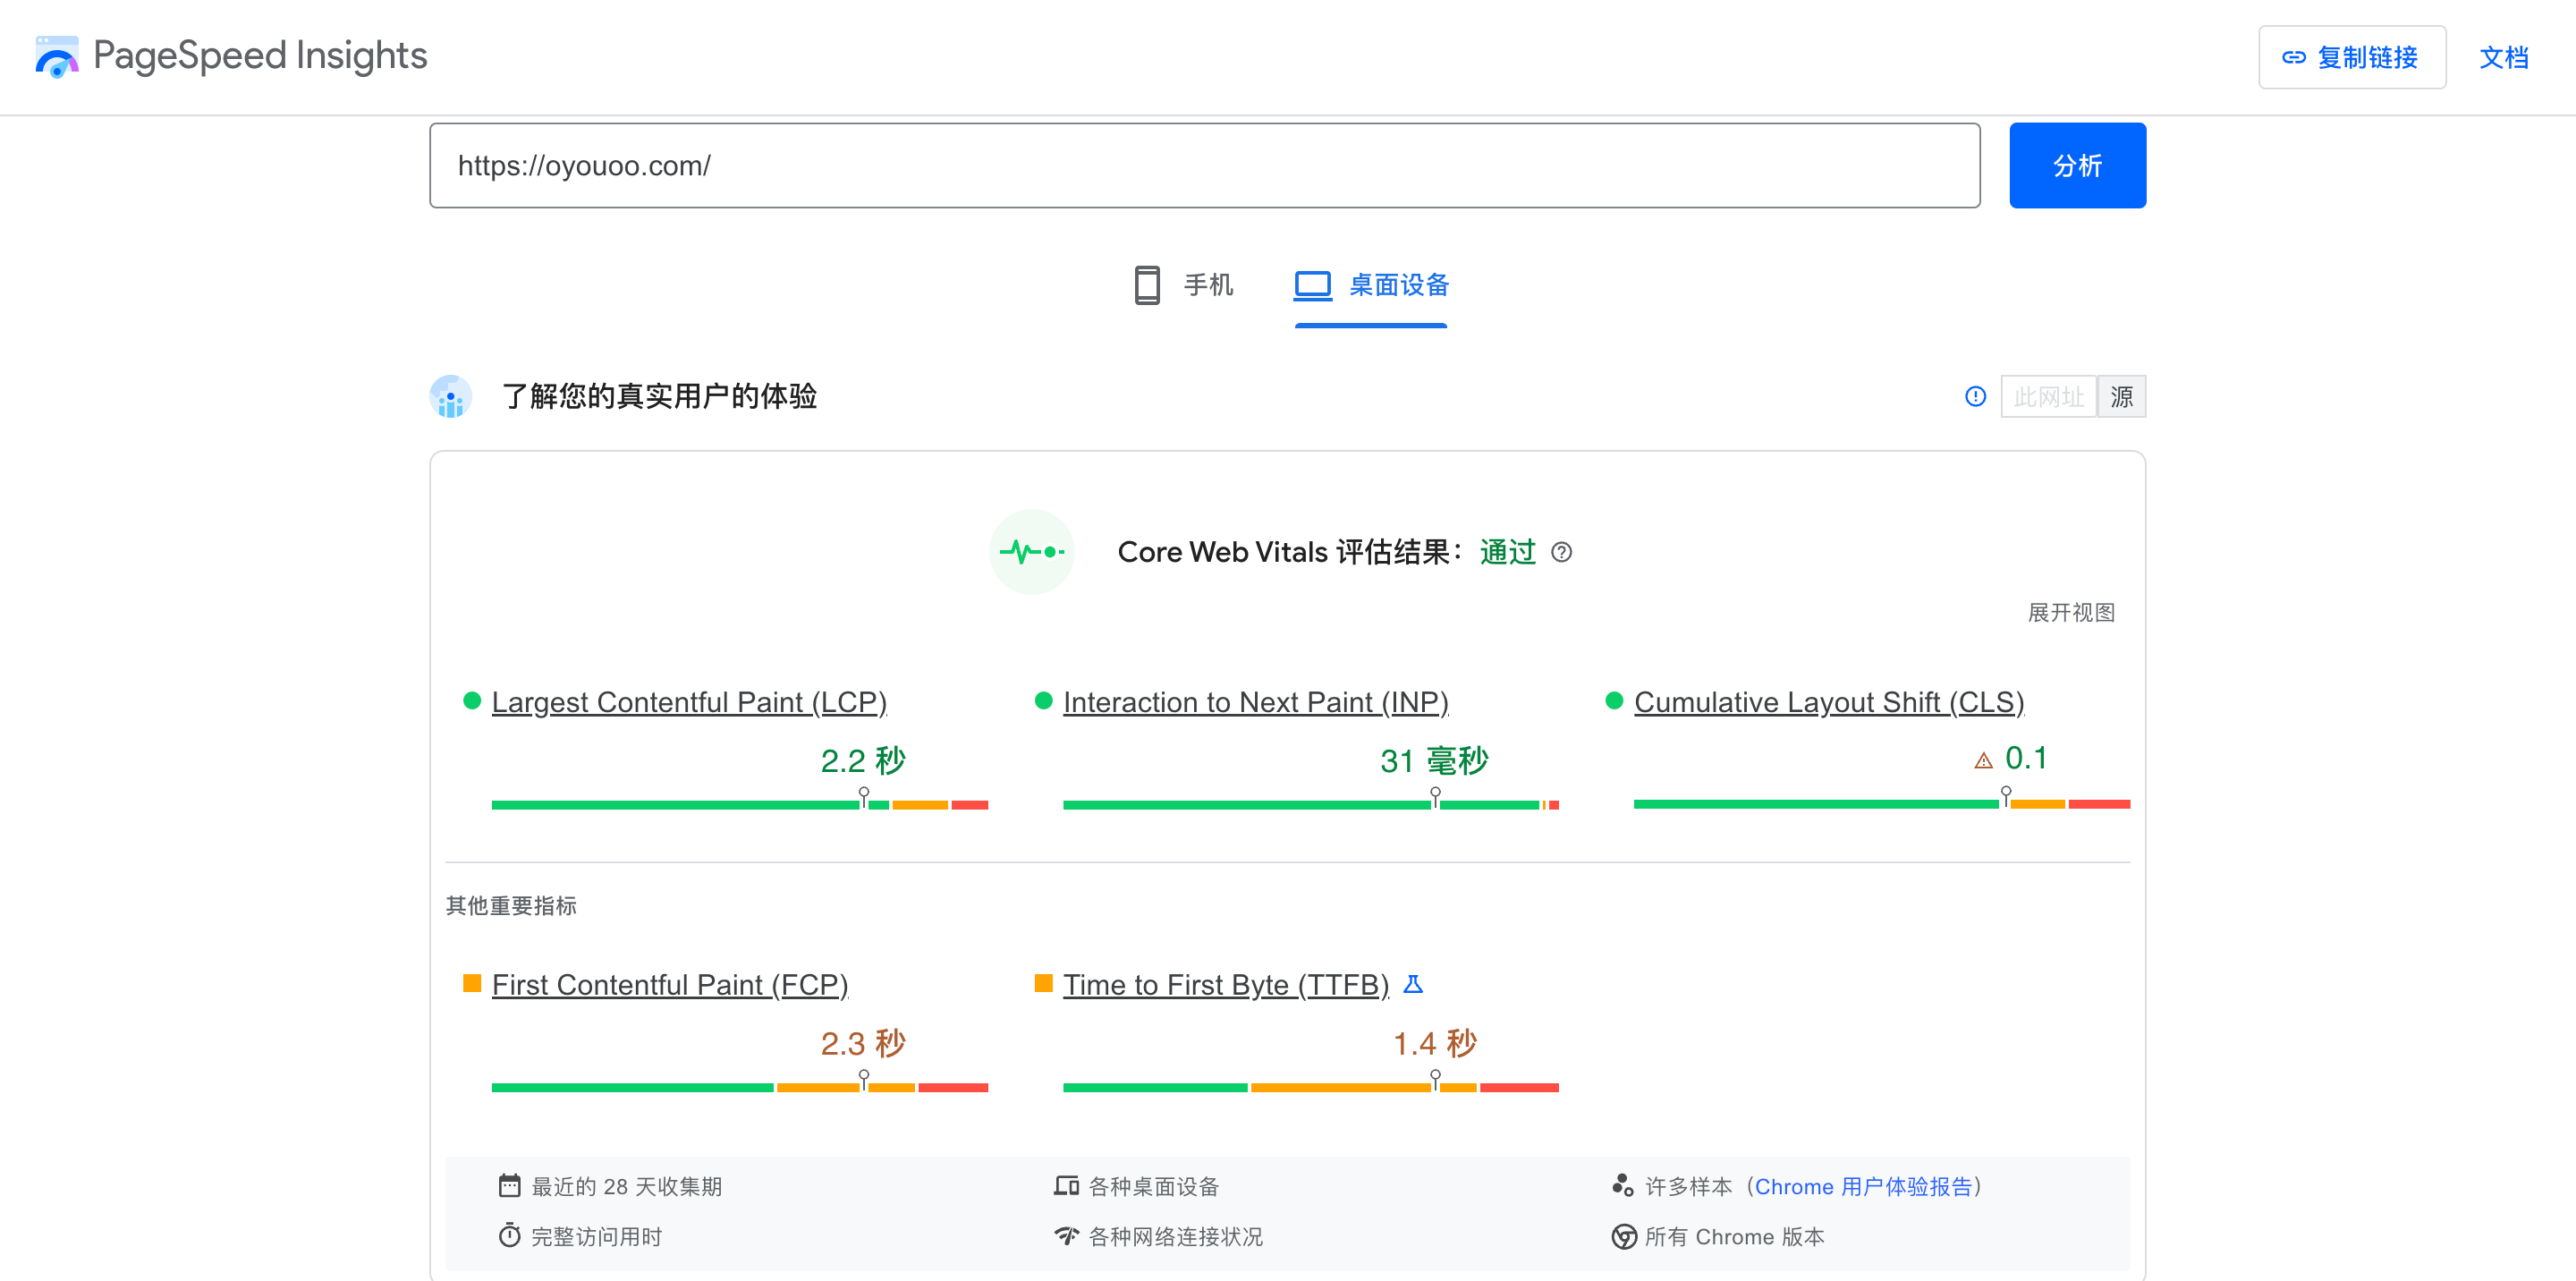Click the INP 31 毫秒 value
This screenshot has height=1281, width=2576.
1434,761
